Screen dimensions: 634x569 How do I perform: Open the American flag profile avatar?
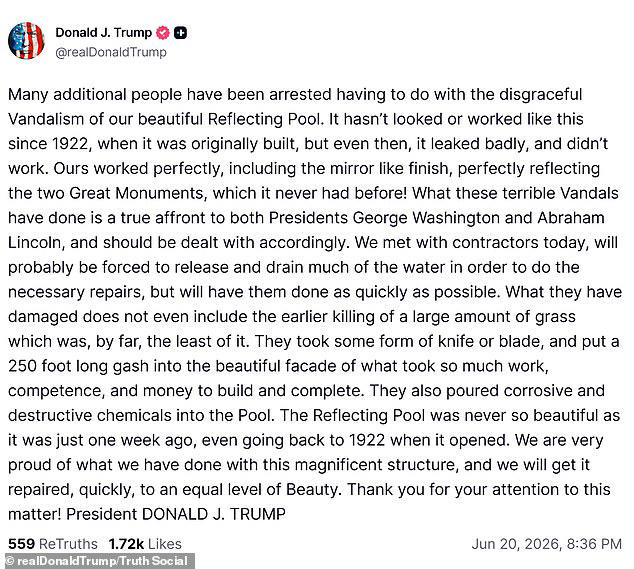tap(26, 41)
